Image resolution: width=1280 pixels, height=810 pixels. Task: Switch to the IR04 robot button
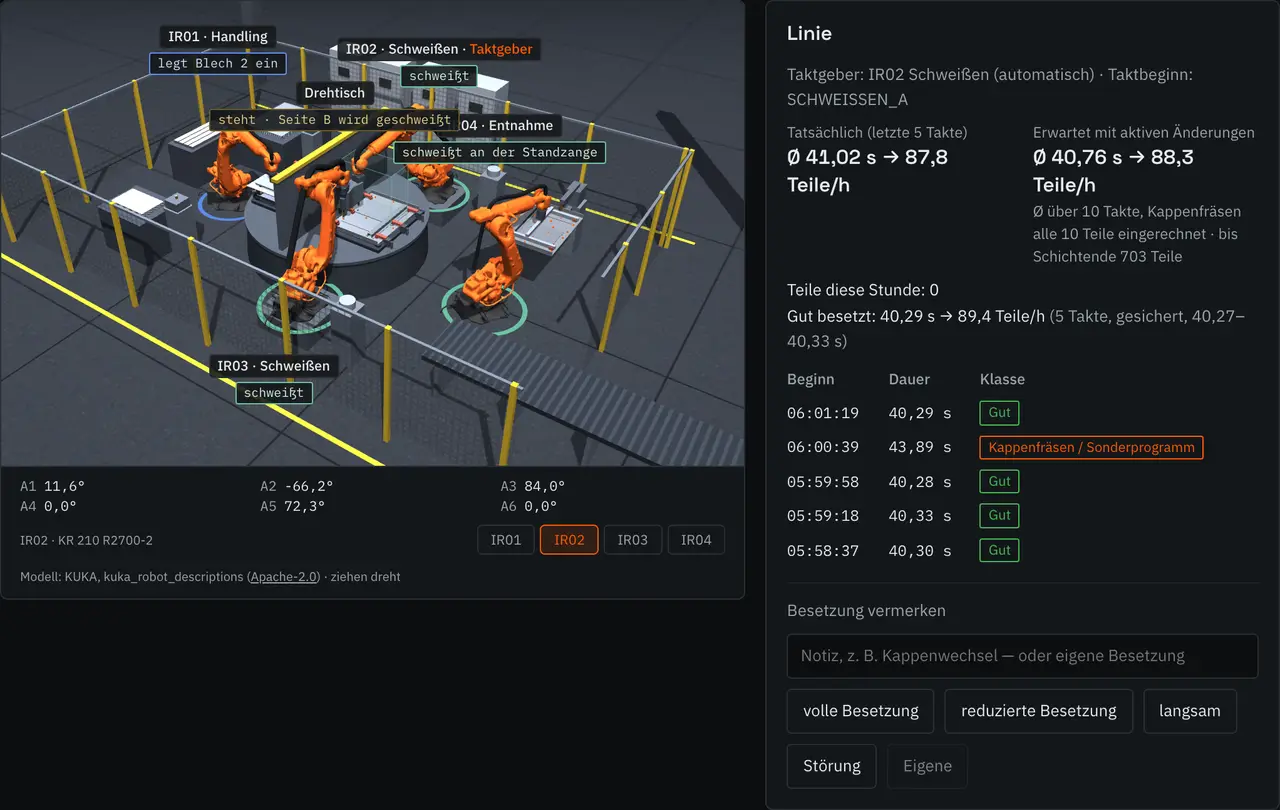coord(696,540)
